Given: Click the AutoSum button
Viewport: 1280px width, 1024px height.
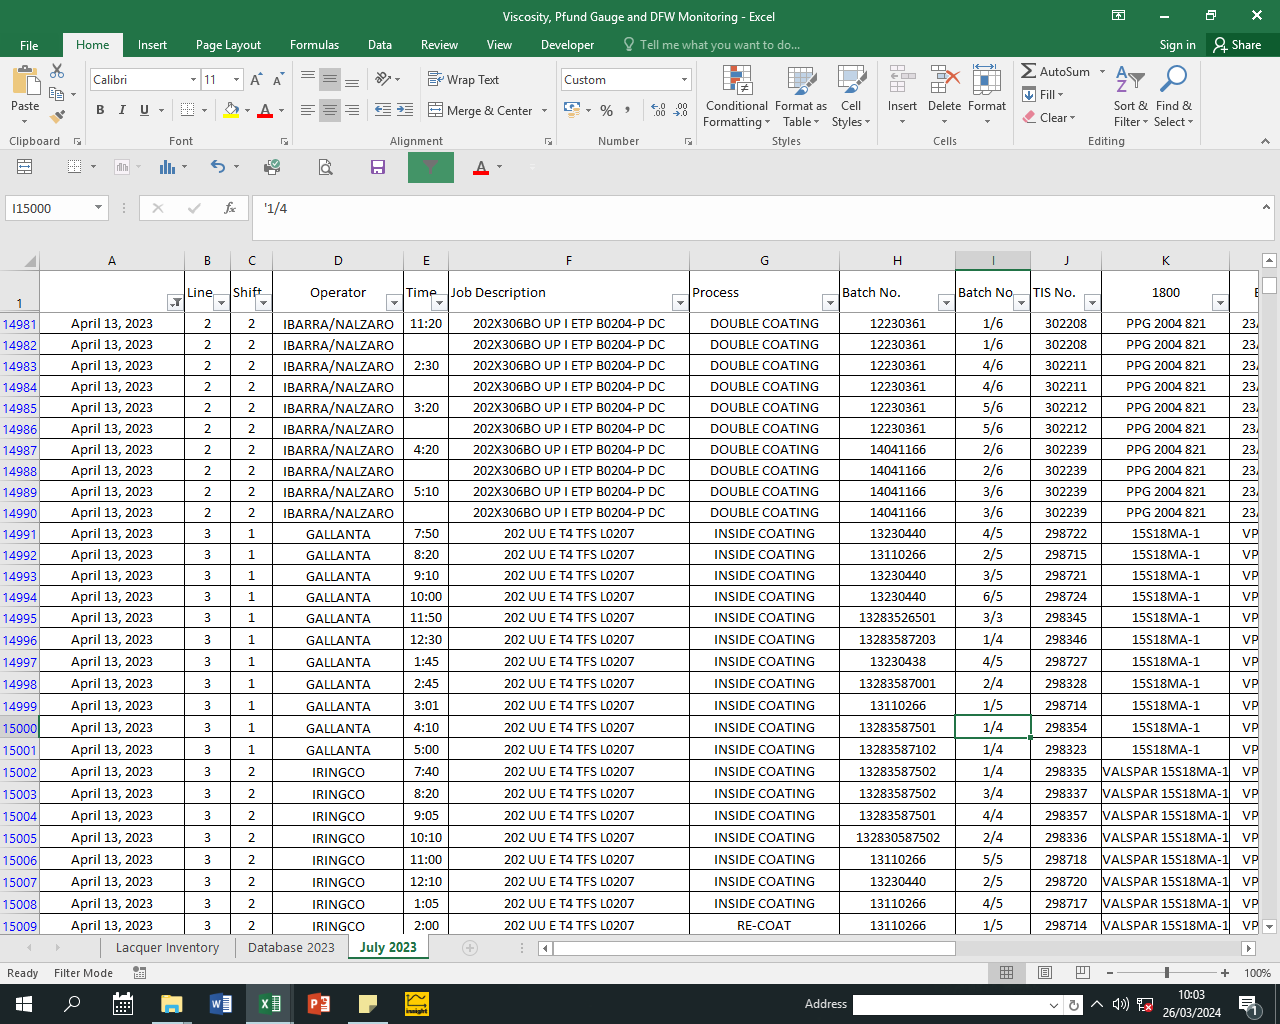Looking at the screenshot, I should coord(1056,71).
